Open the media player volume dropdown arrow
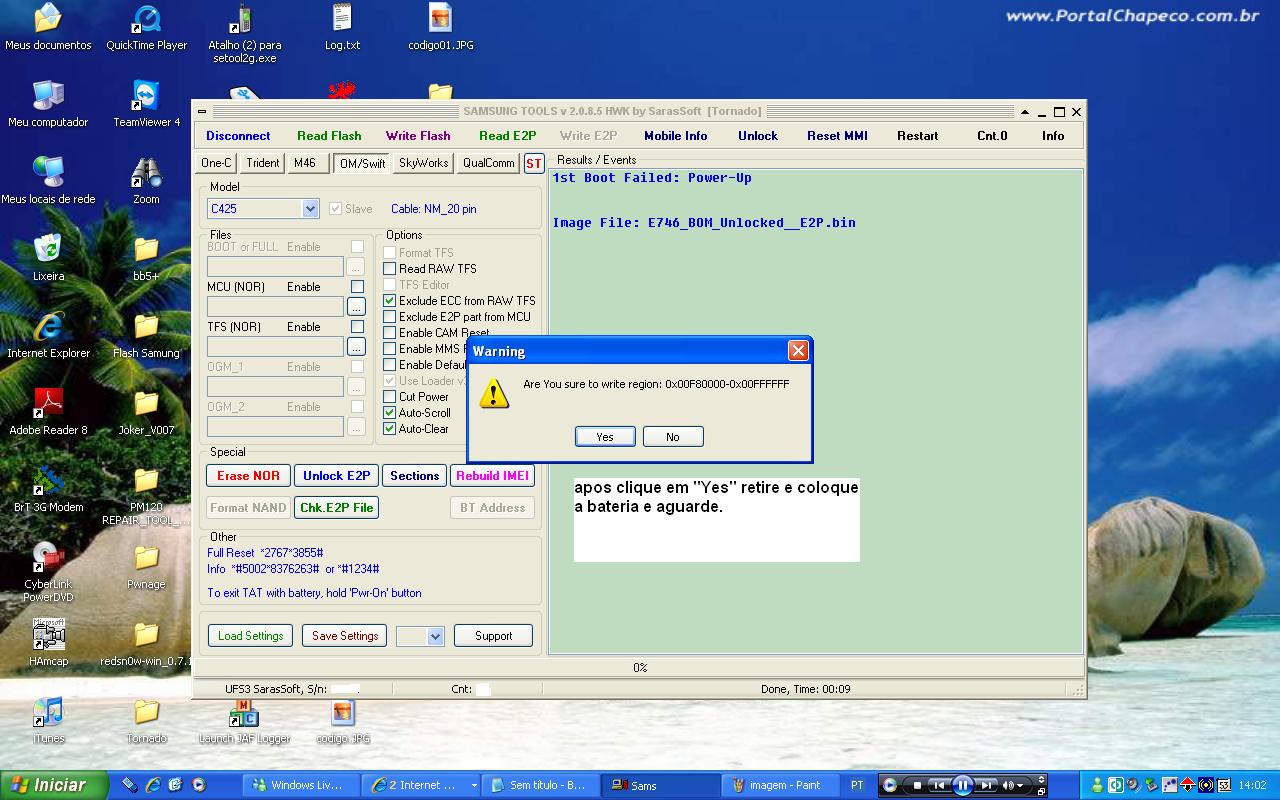This screenshot has height=800, width=1280. [x=1019, y=786]
